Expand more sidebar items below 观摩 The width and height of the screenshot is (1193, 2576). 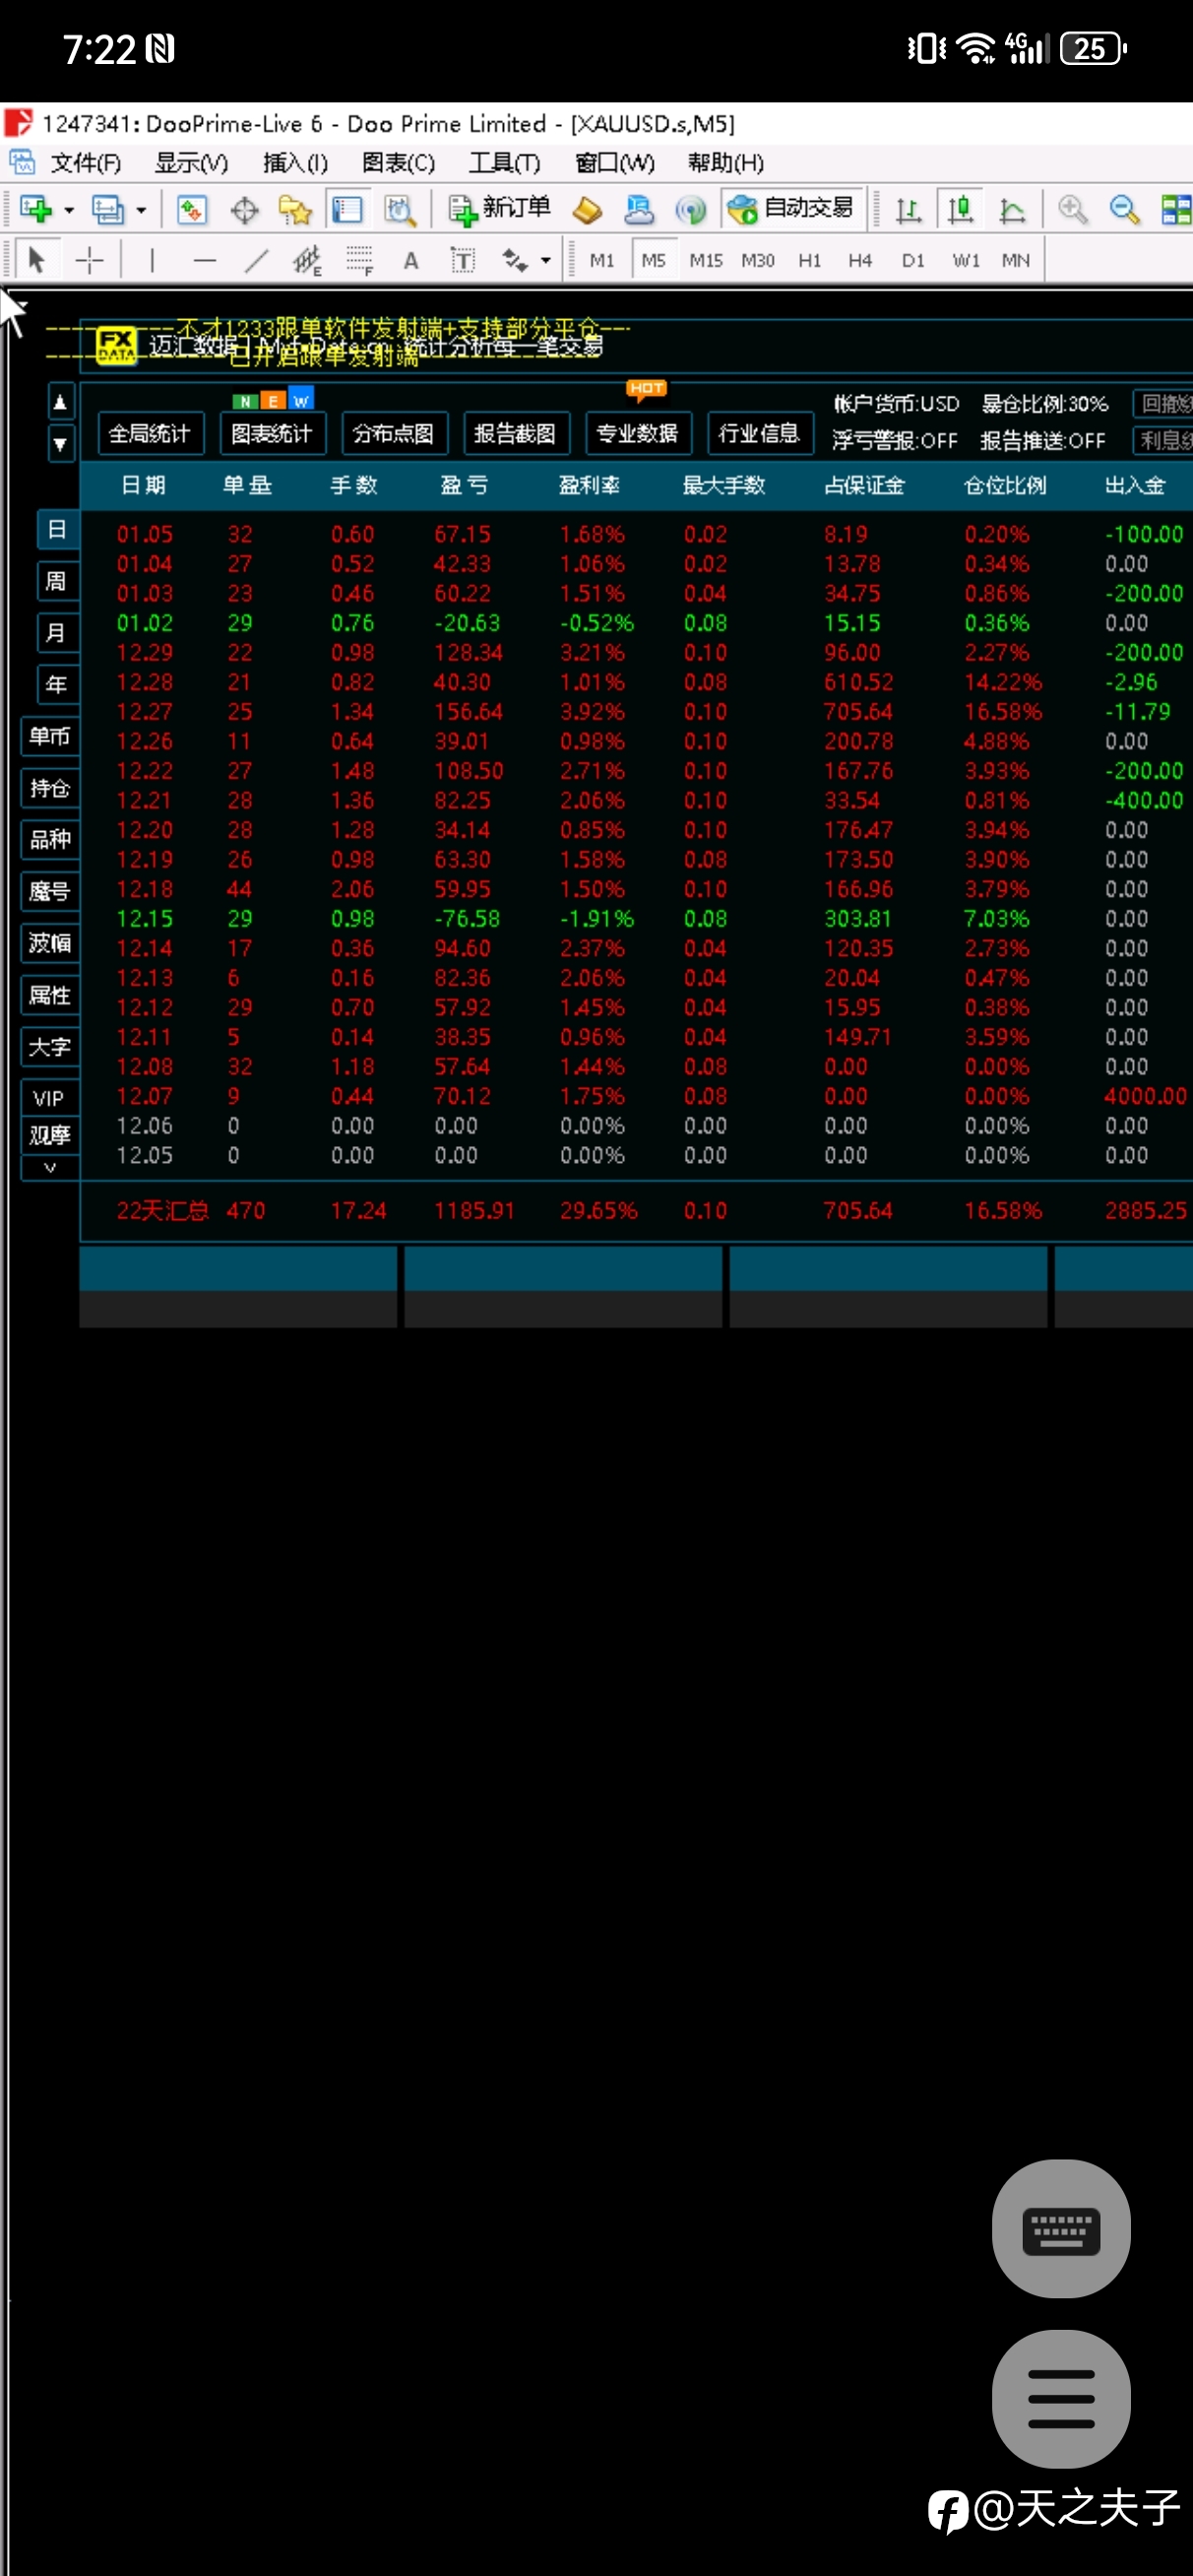[50, 1168]
